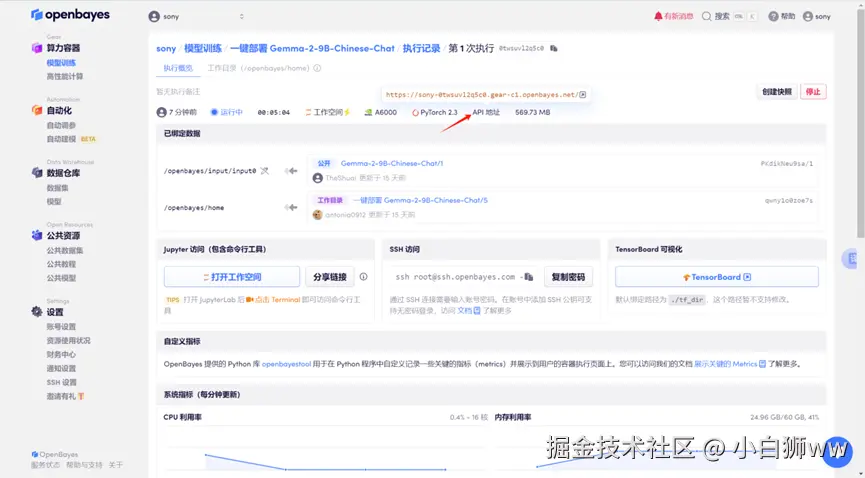The image size is (865, 478).
Task: Open the 展示关键的 Metrics documentation link
Action: point(730,364)
